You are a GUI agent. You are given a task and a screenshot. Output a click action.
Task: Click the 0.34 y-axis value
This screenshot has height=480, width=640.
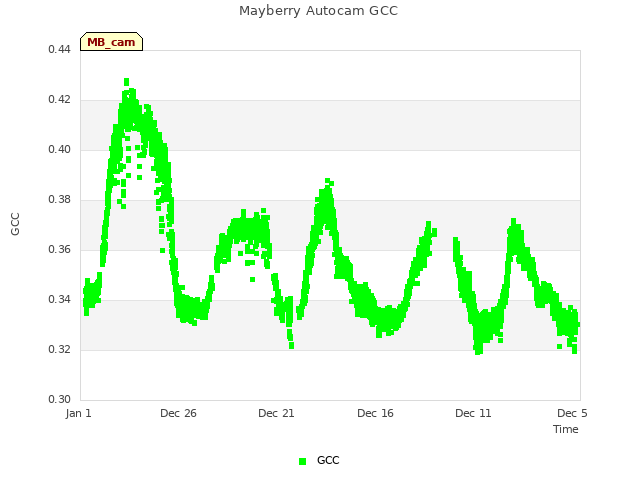tap(59, 300)
